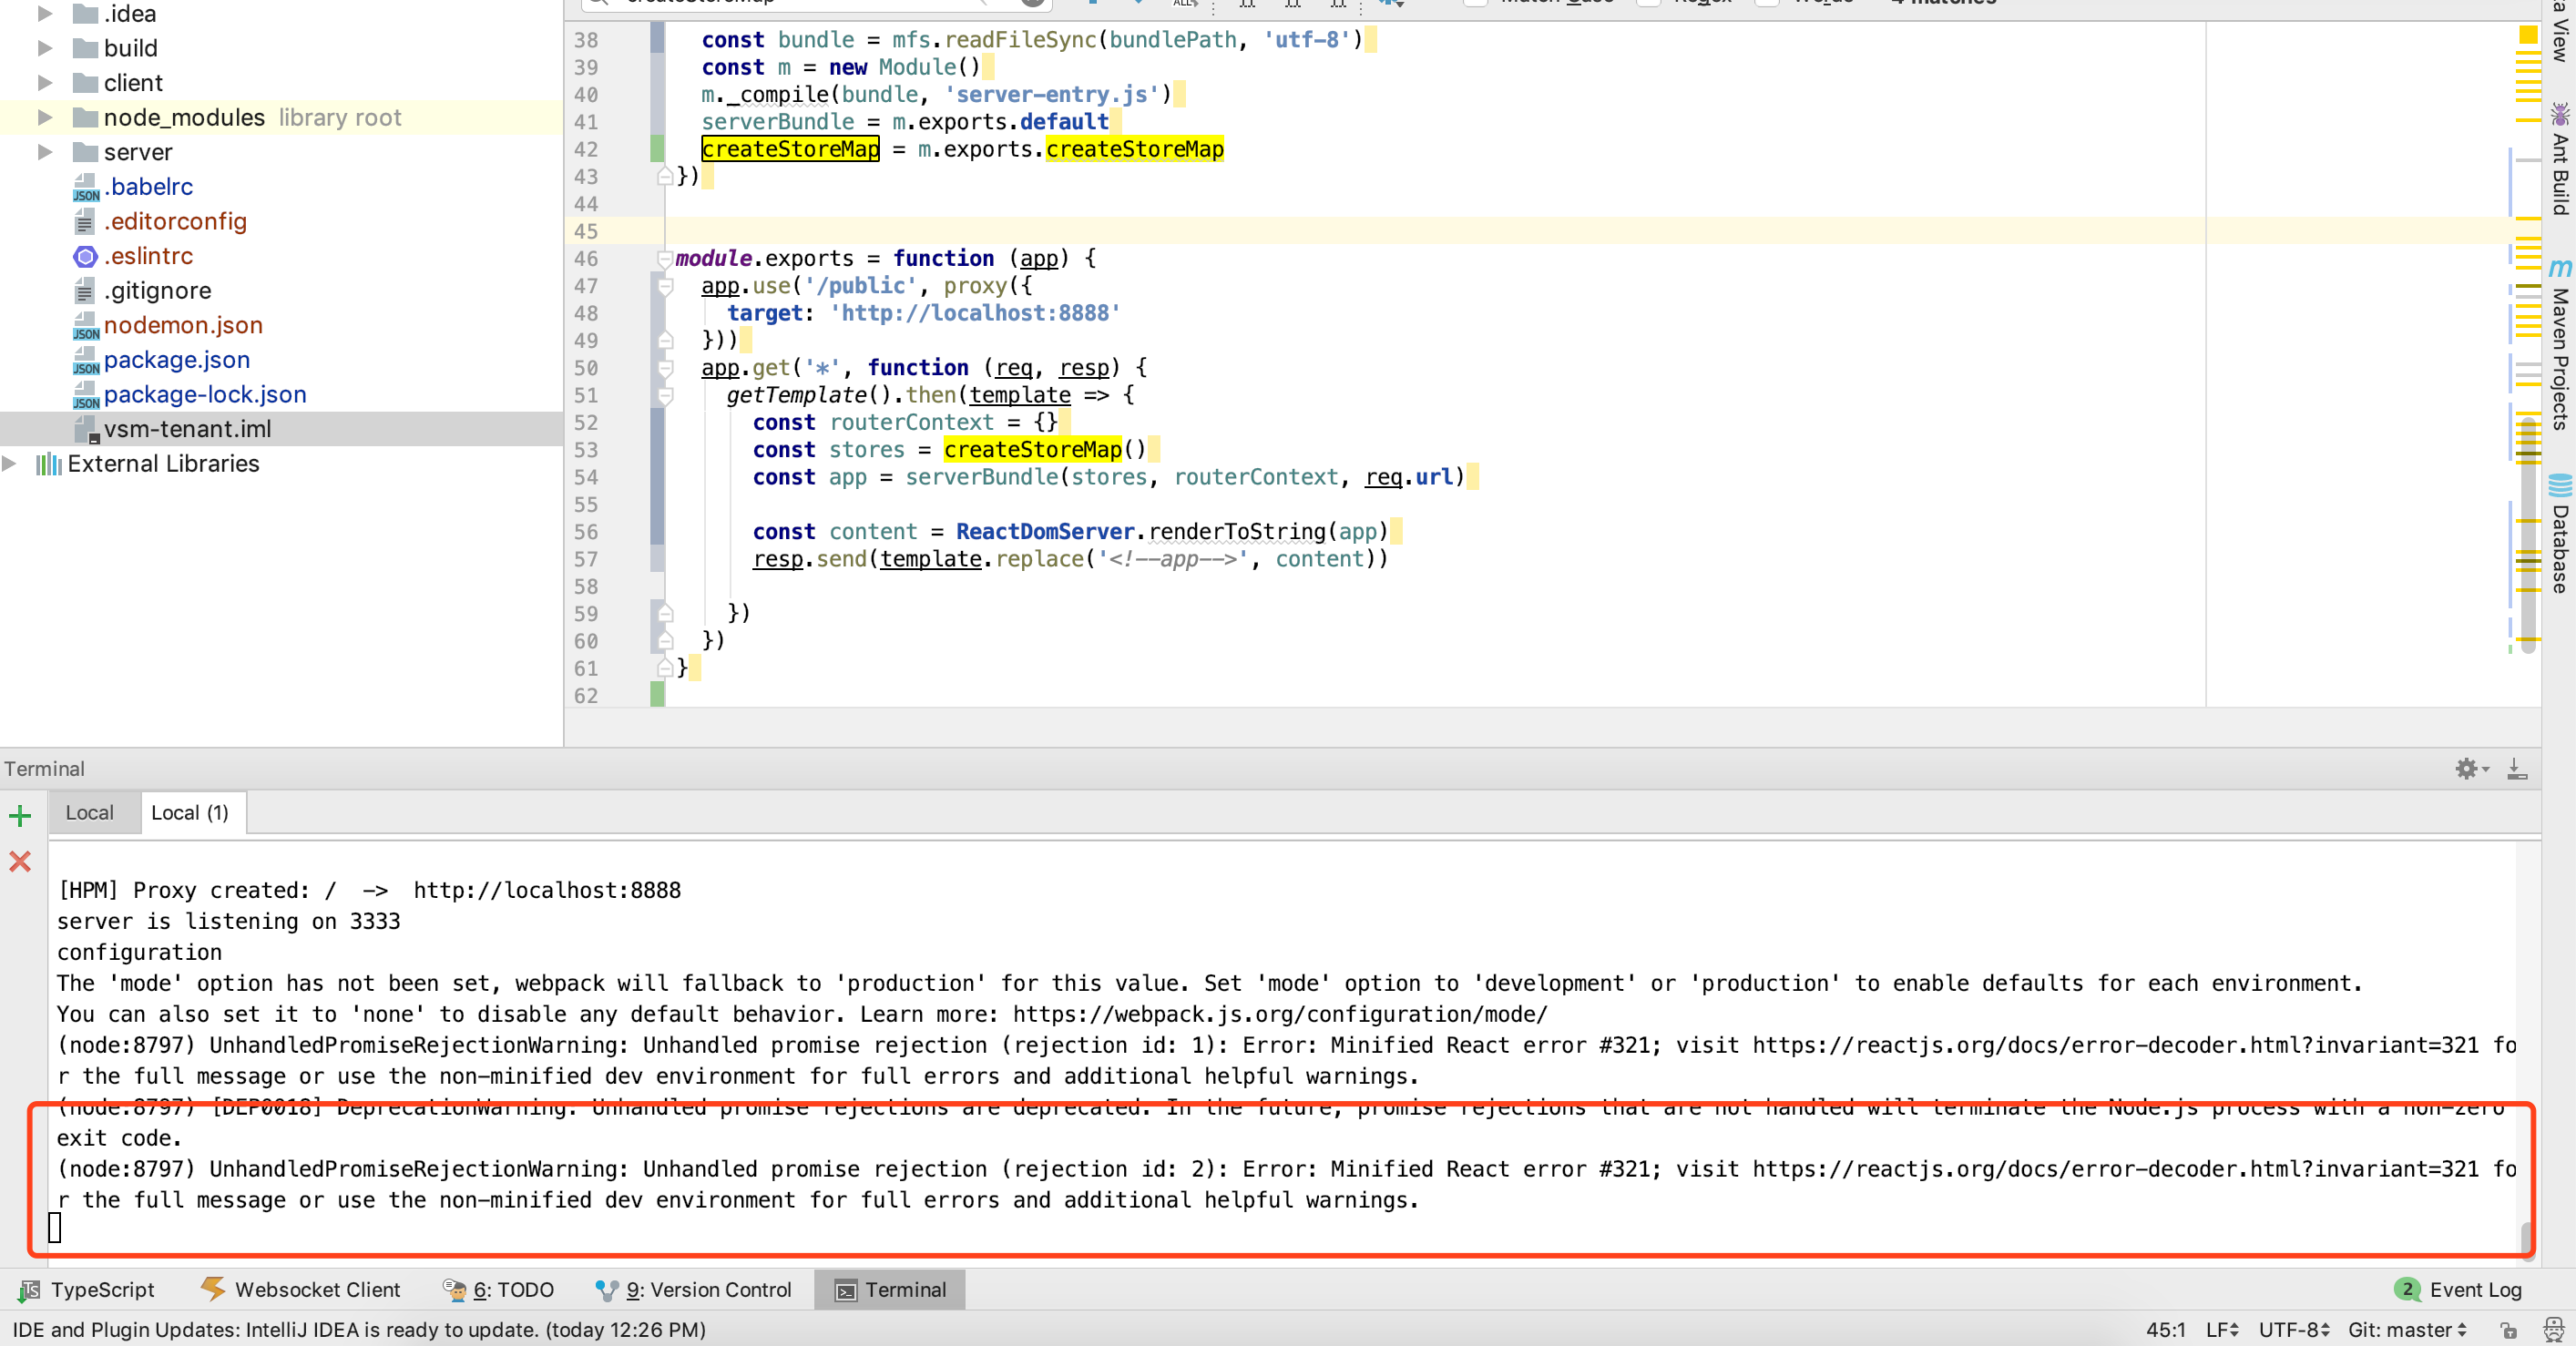Viewport: 2576px width, 1346px height.
Task: Open the LF line separator dropdown
Action: tap(2223, 1330)
